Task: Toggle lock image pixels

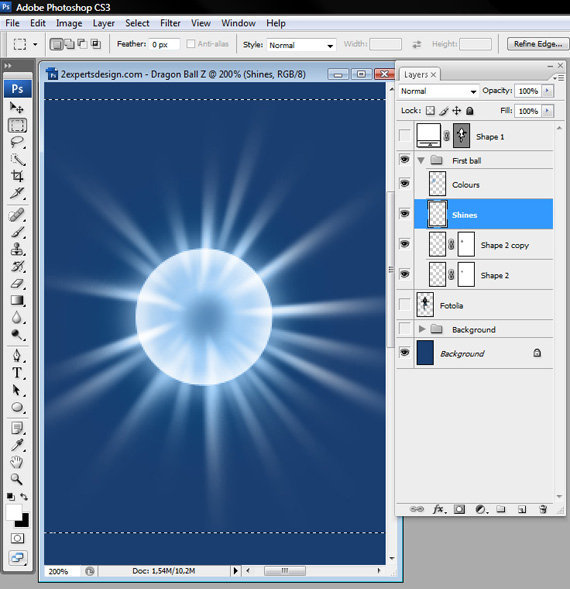Action: [x=444, y=111]
